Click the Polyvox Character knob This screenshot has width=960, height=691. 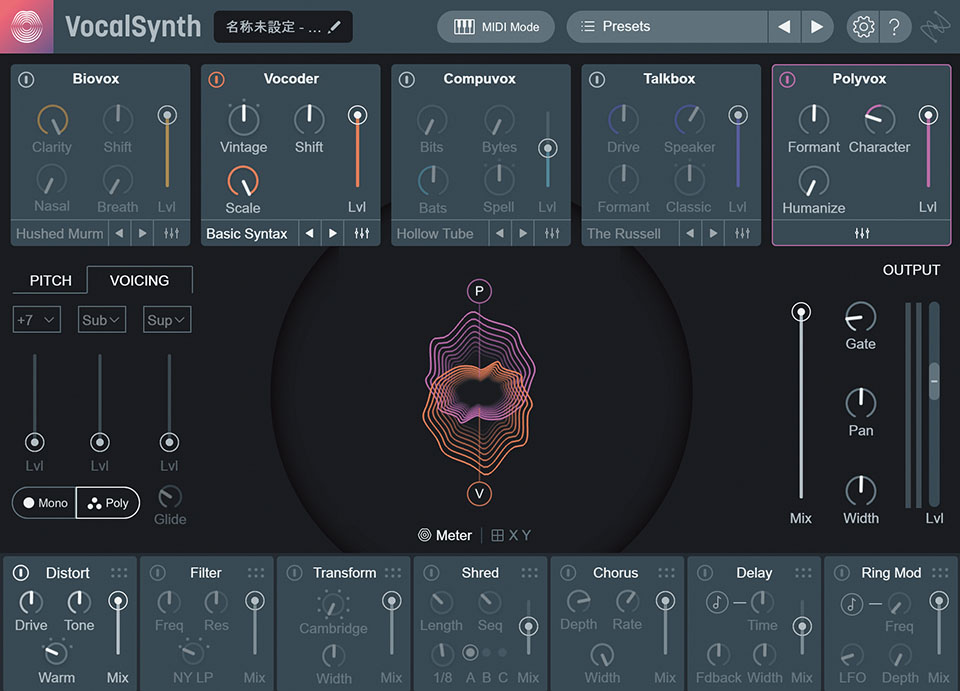(879, 119)
